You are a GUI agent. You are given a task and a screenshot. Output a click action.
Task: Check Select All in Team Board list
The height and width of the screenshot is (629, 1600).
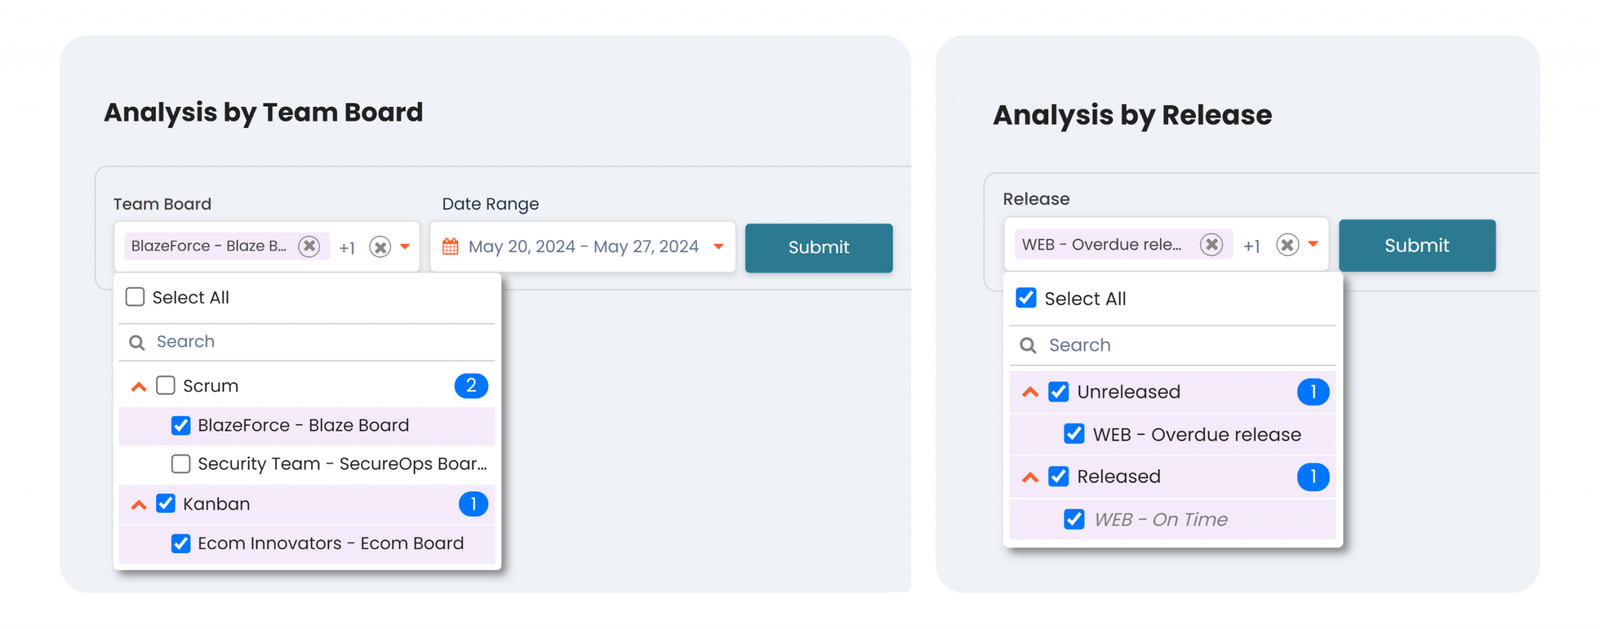(x=135, y=297)
